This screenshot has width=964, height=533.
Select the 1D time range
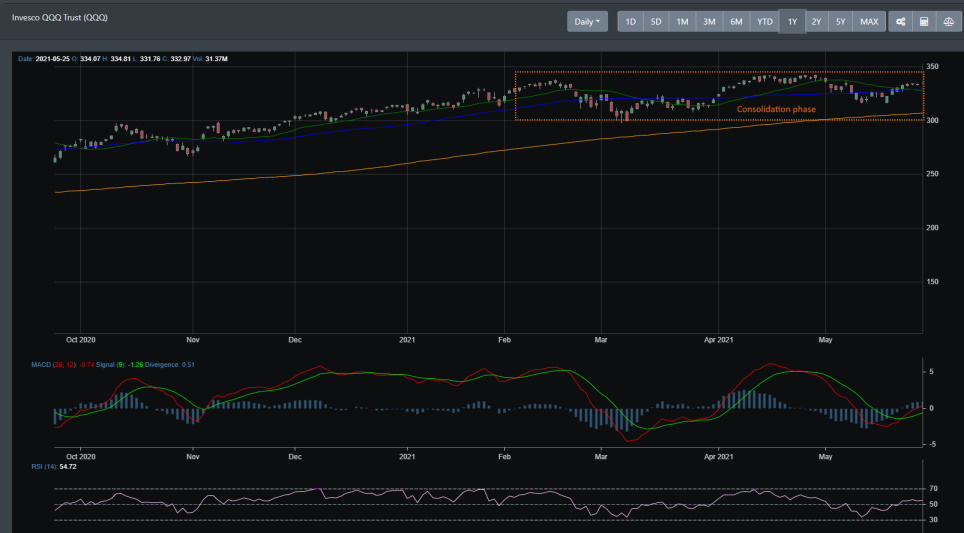(630, 22)
